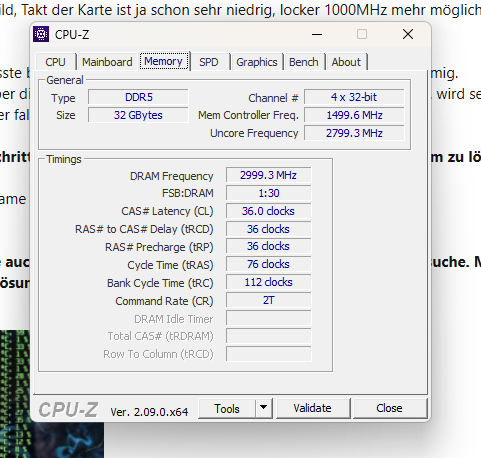Click the 1:30 FSB:DRAM ratio value

[269, 193]
